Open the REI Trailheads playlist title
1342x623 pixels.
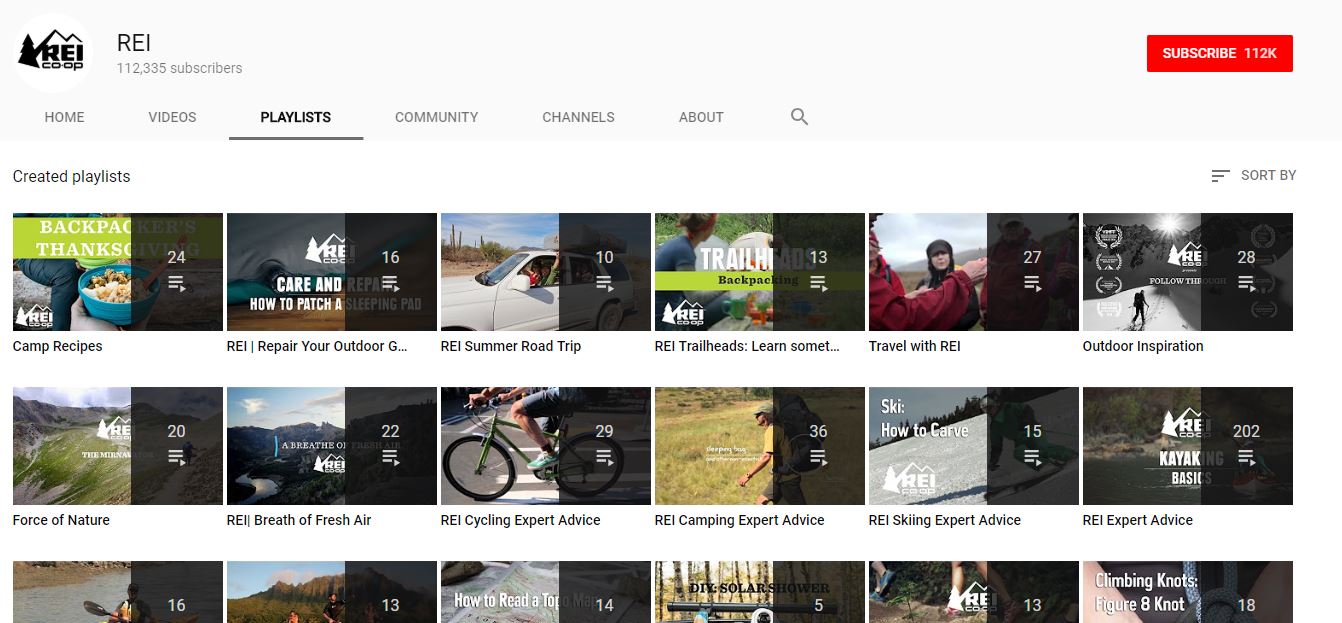[747, 346]
